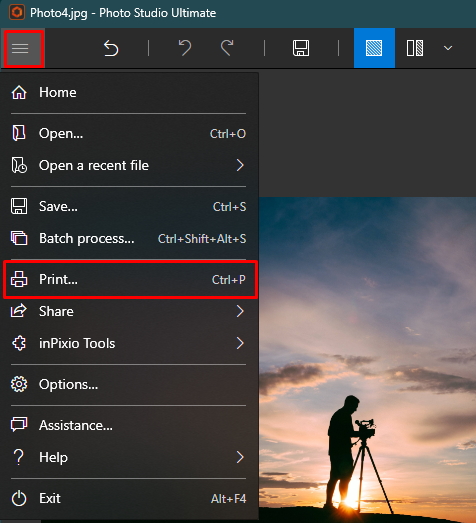The height and width of the screenshot is (523, 476).
Task: Undo the last edit
Action: coord(185,48)
